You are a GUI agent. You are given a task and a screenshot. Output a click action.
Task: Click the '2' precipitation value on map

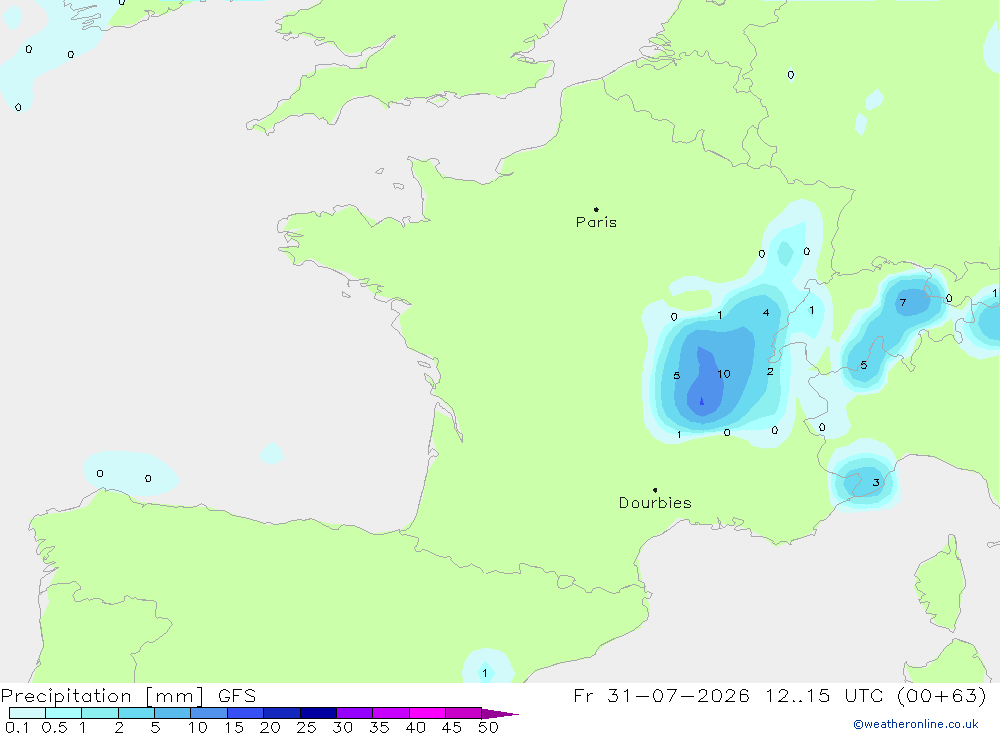click(770, 371)
